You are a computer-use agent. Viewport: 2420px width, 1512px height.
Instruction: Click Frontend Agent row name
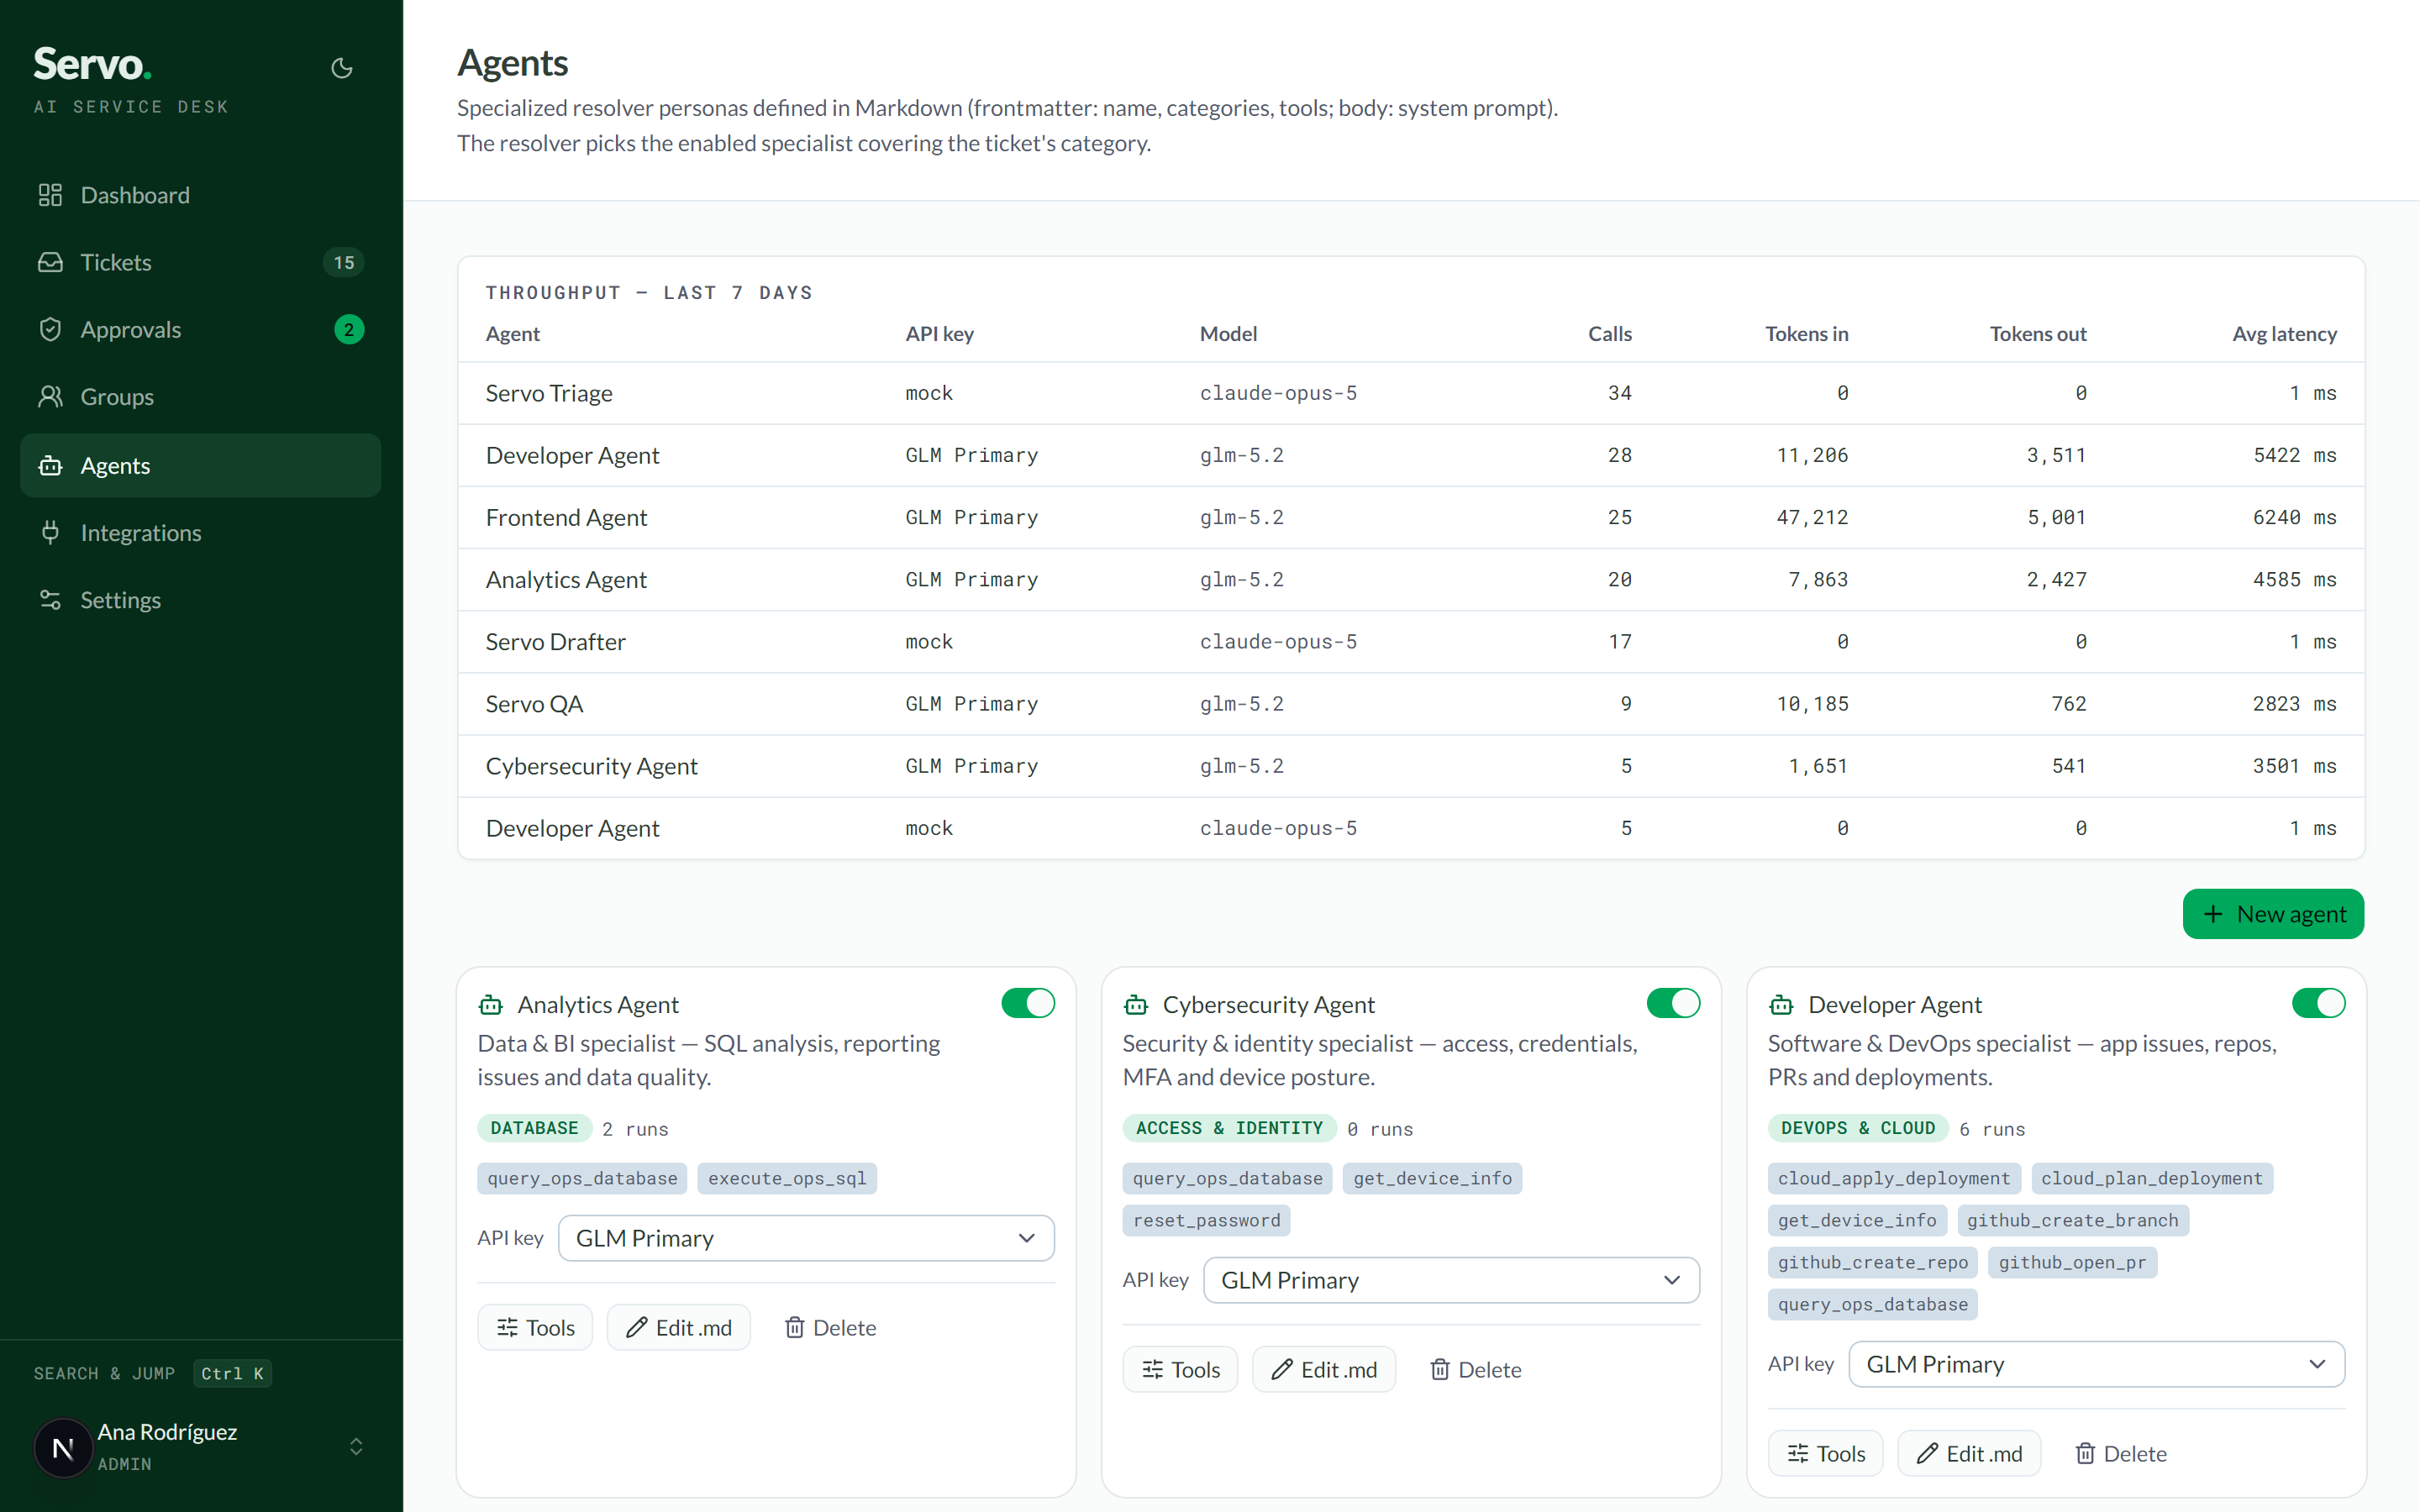[566, 517]
